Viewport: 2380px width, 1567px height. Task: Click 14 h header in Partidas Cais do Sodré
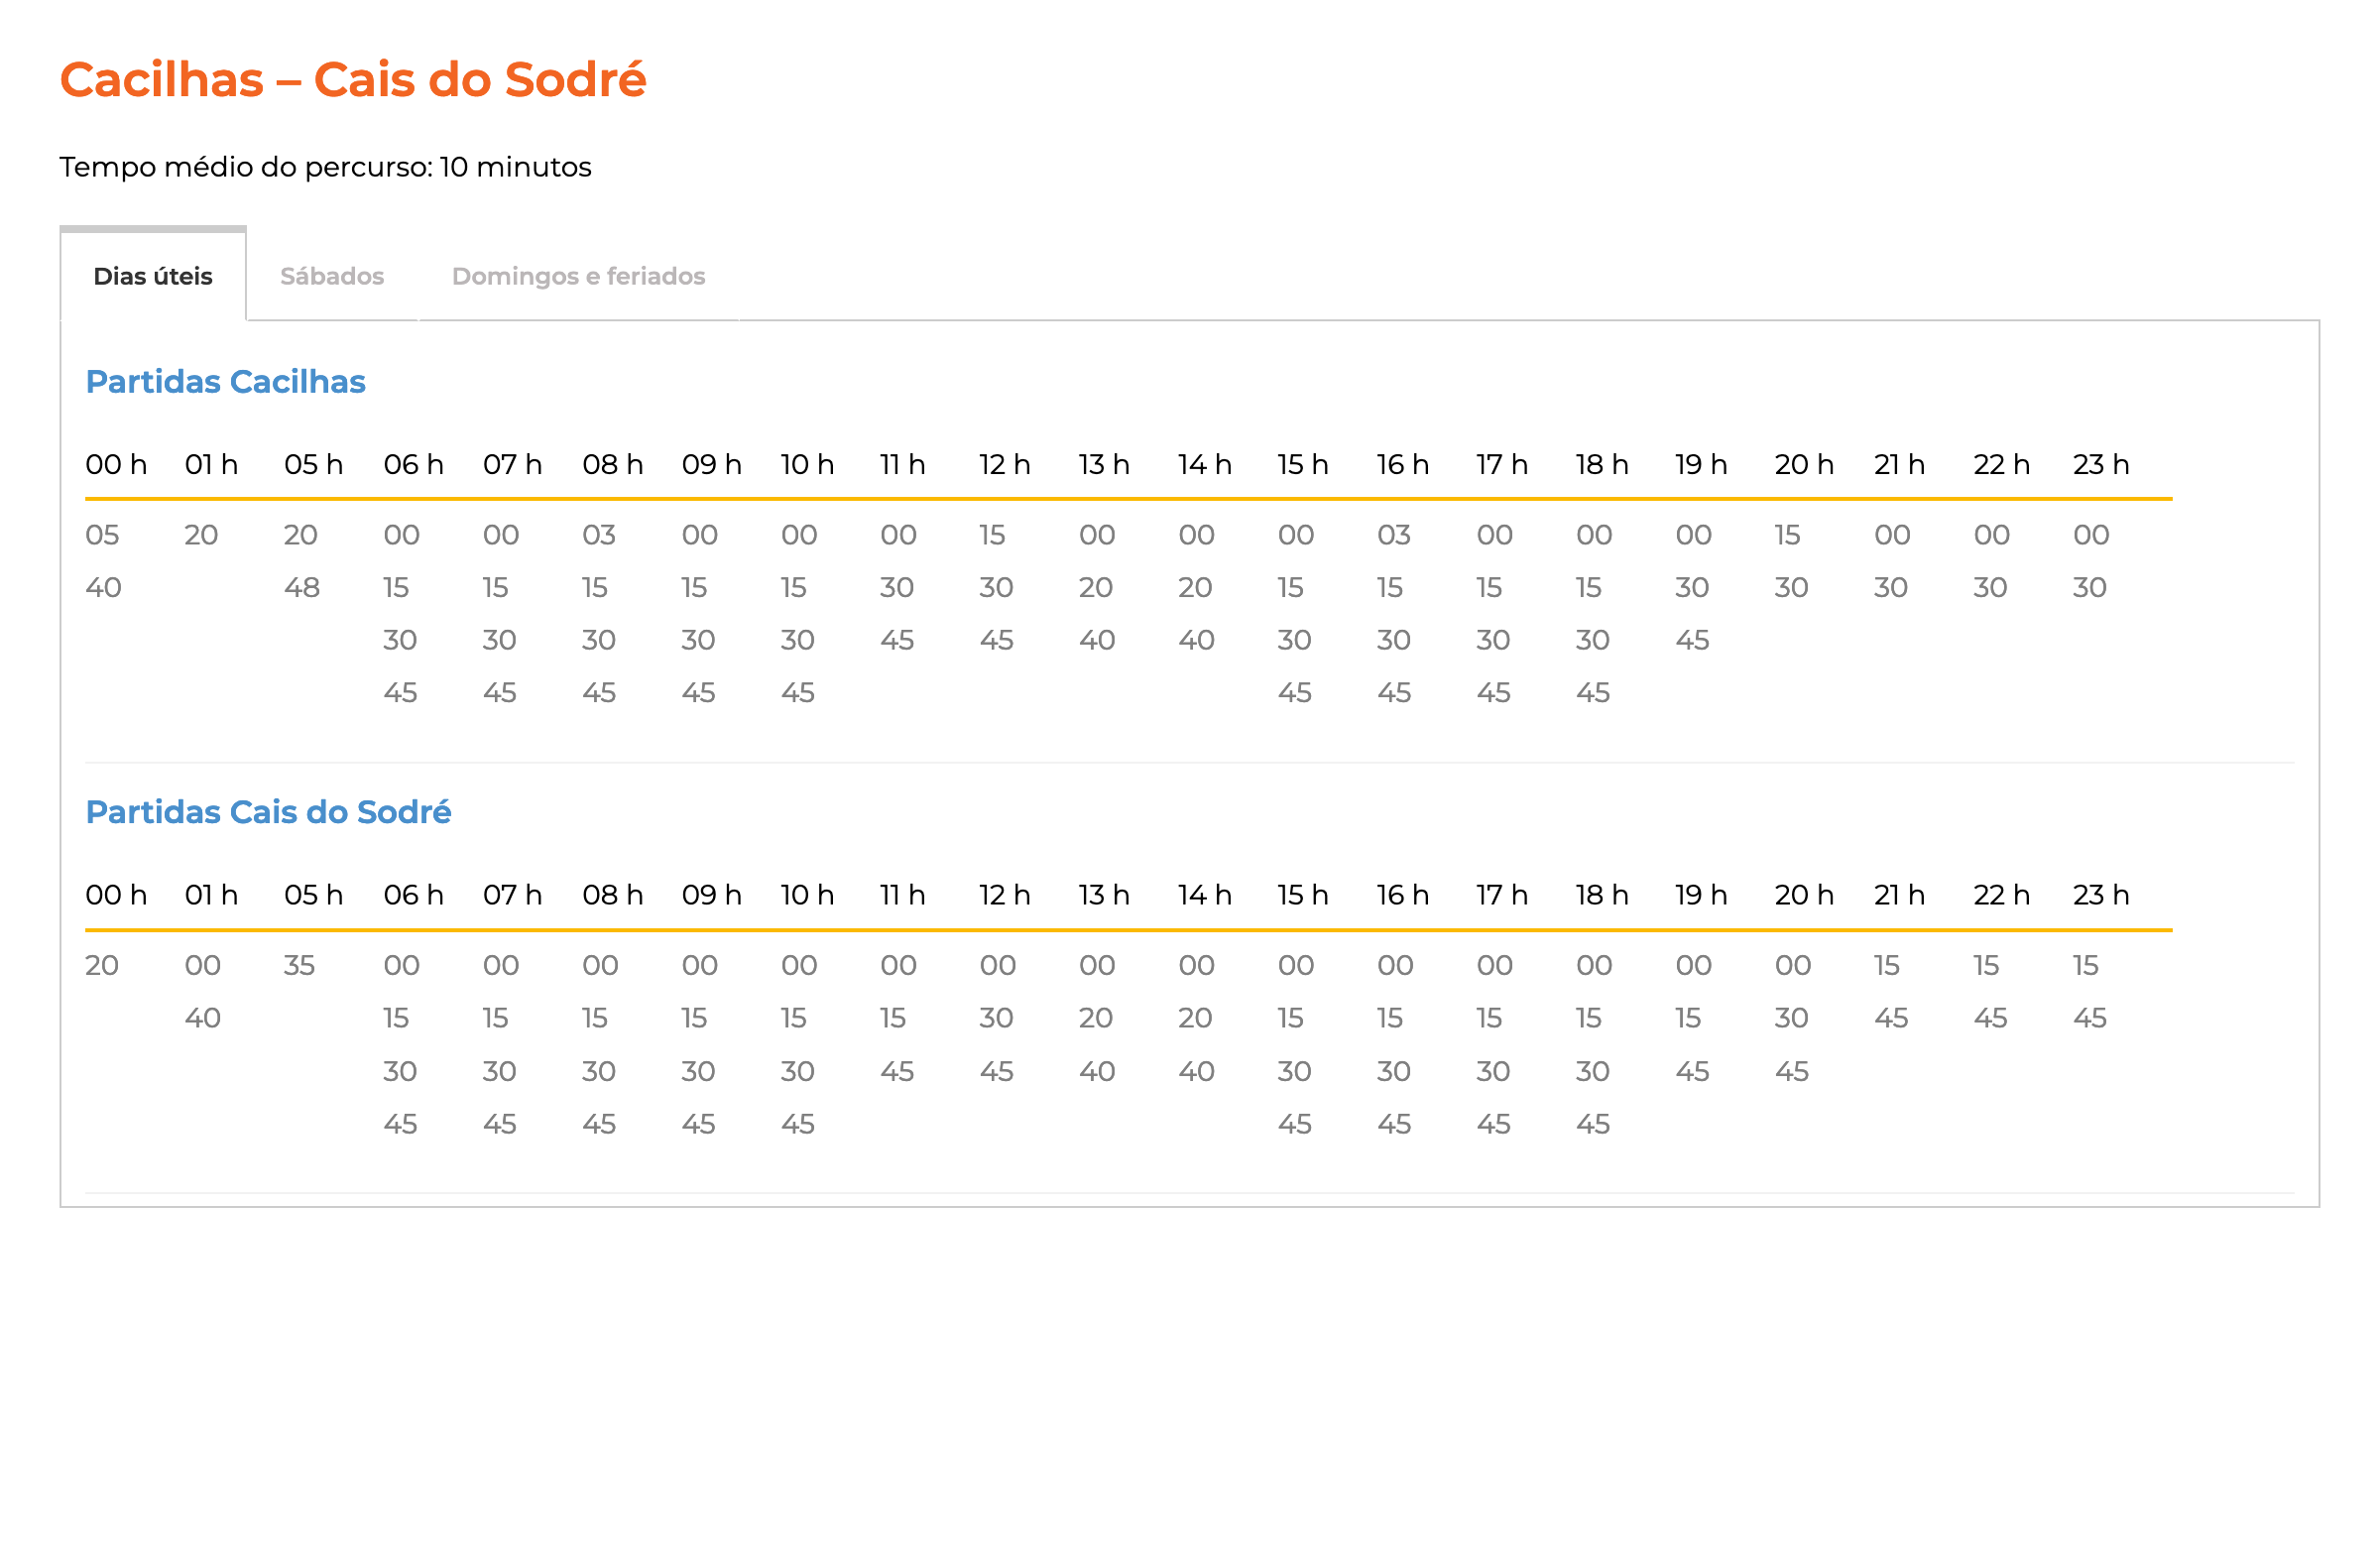tap(1205, 895)
